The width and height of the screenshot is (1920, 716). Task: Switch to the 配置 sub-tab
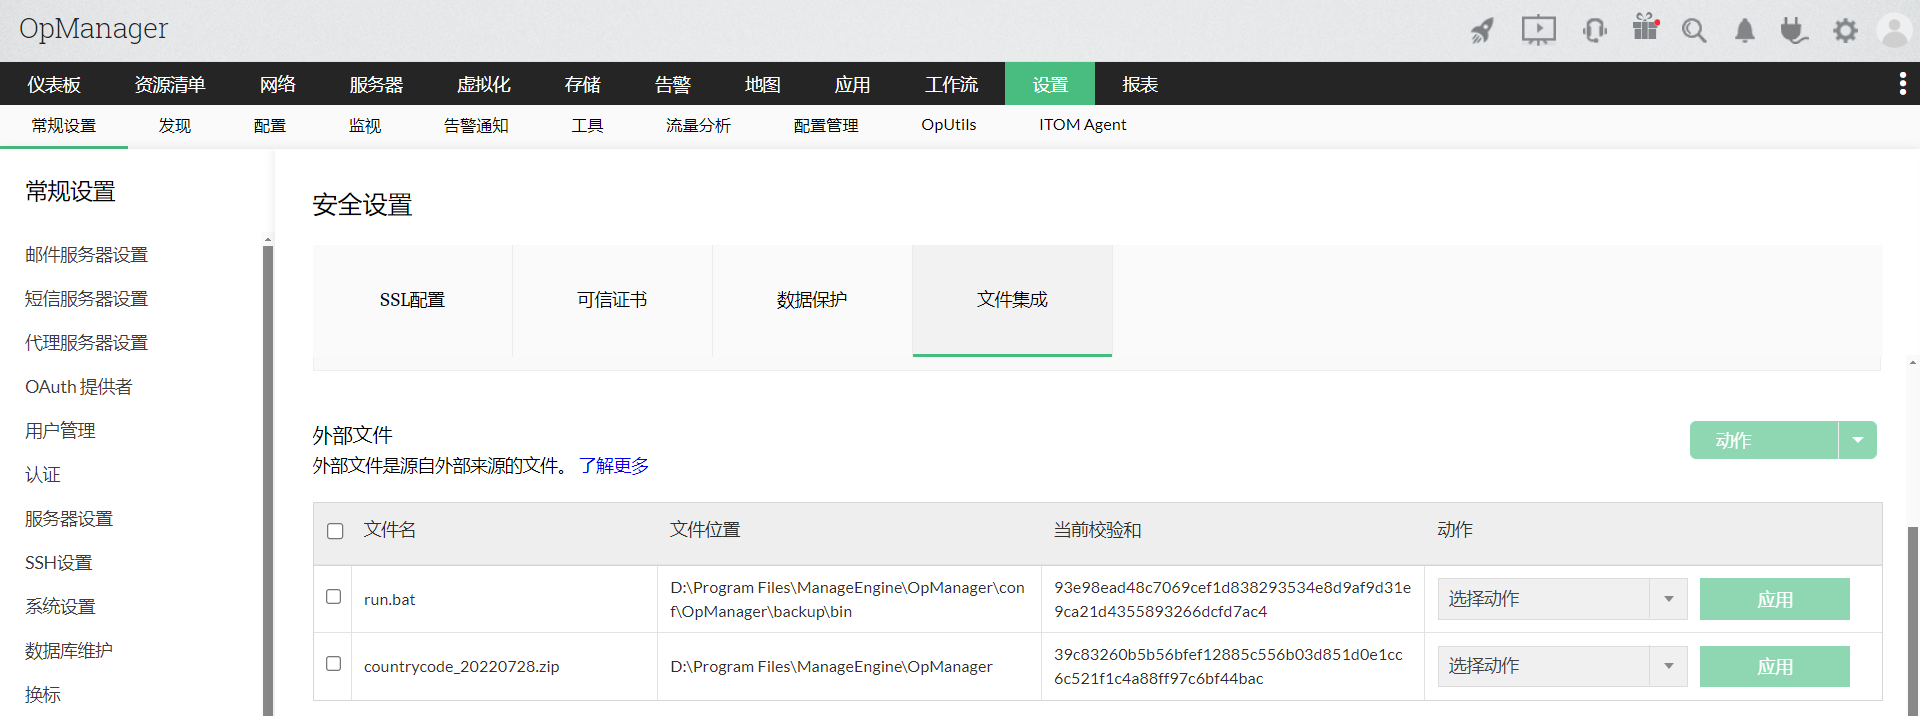(270, 126)
